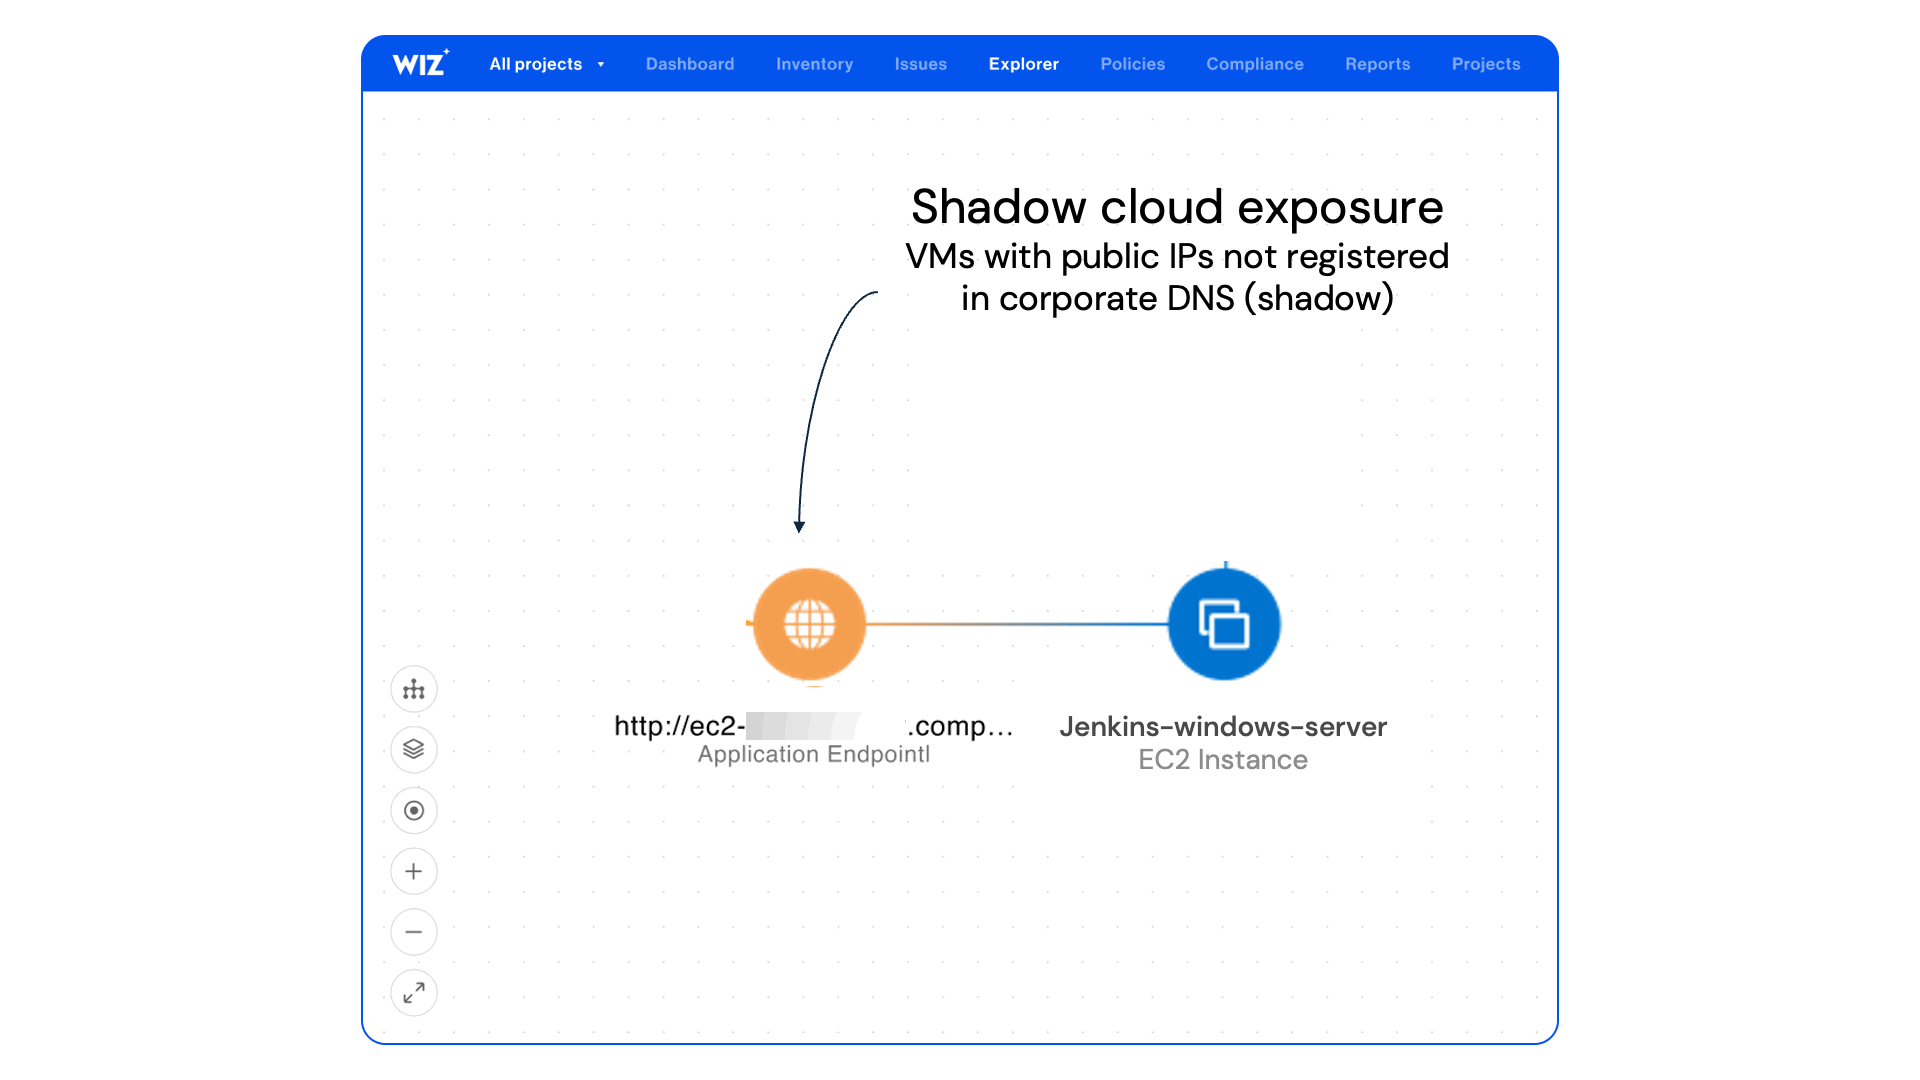1920x1080 pixels.
Task: Zoom in with the plus icon
Action: (x=414, y=872)
